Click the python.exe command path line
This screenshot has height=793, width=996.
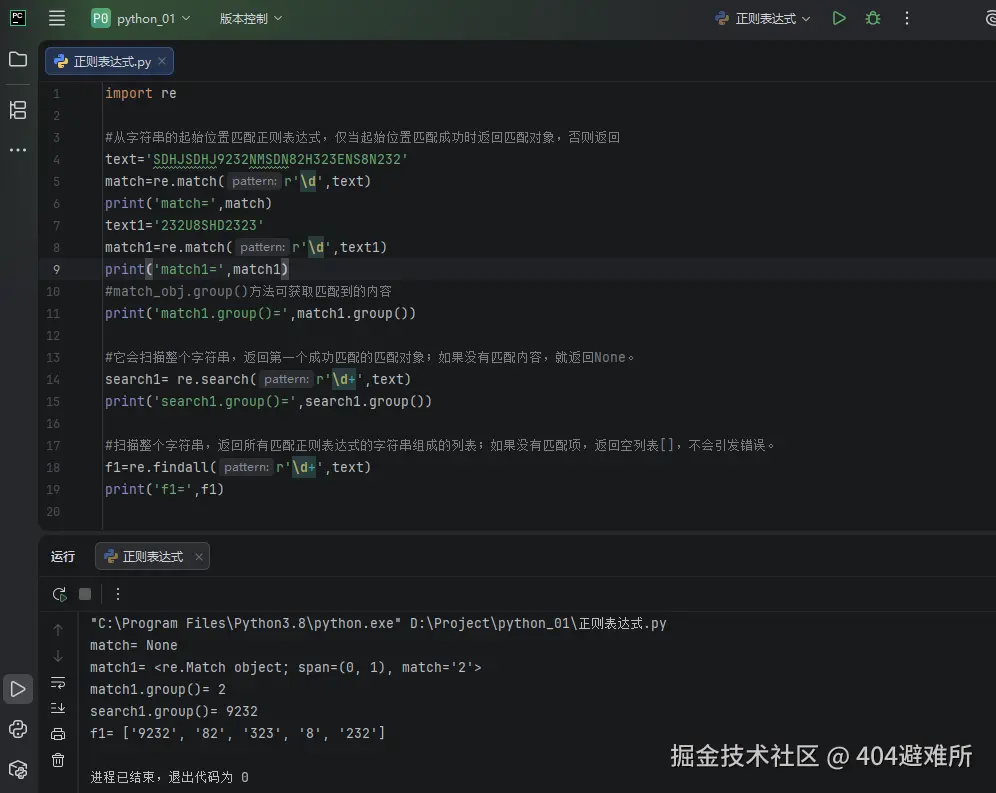(378, 623)
